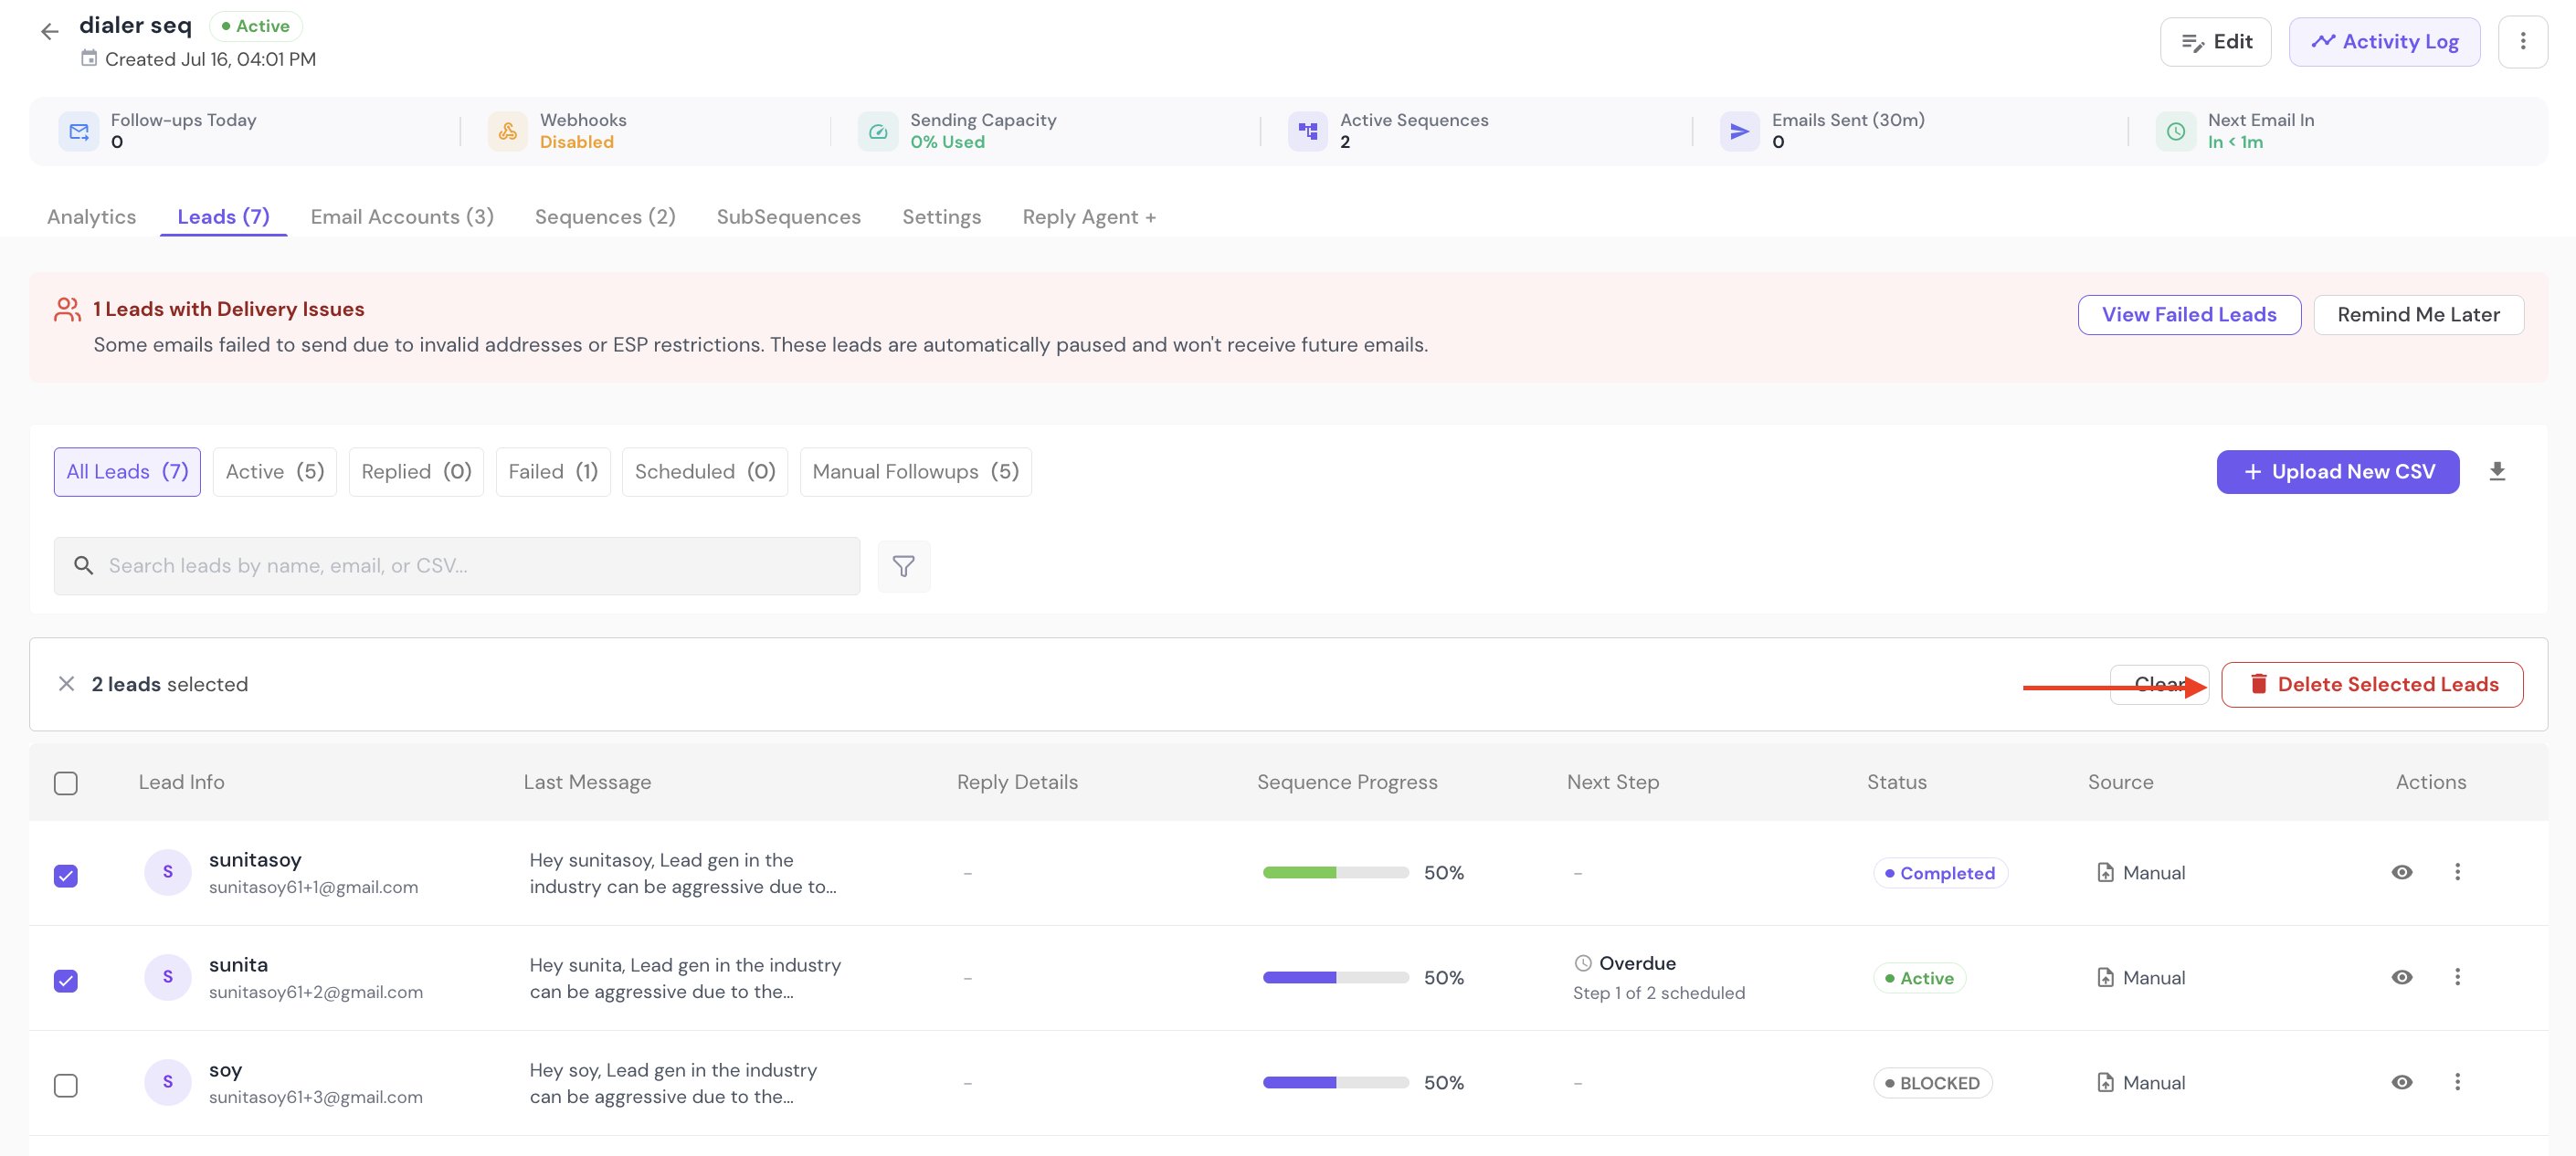2576x1156 pixels.
Task: Open sunita row three-dot actions menu
Action: pos(2457,978)
